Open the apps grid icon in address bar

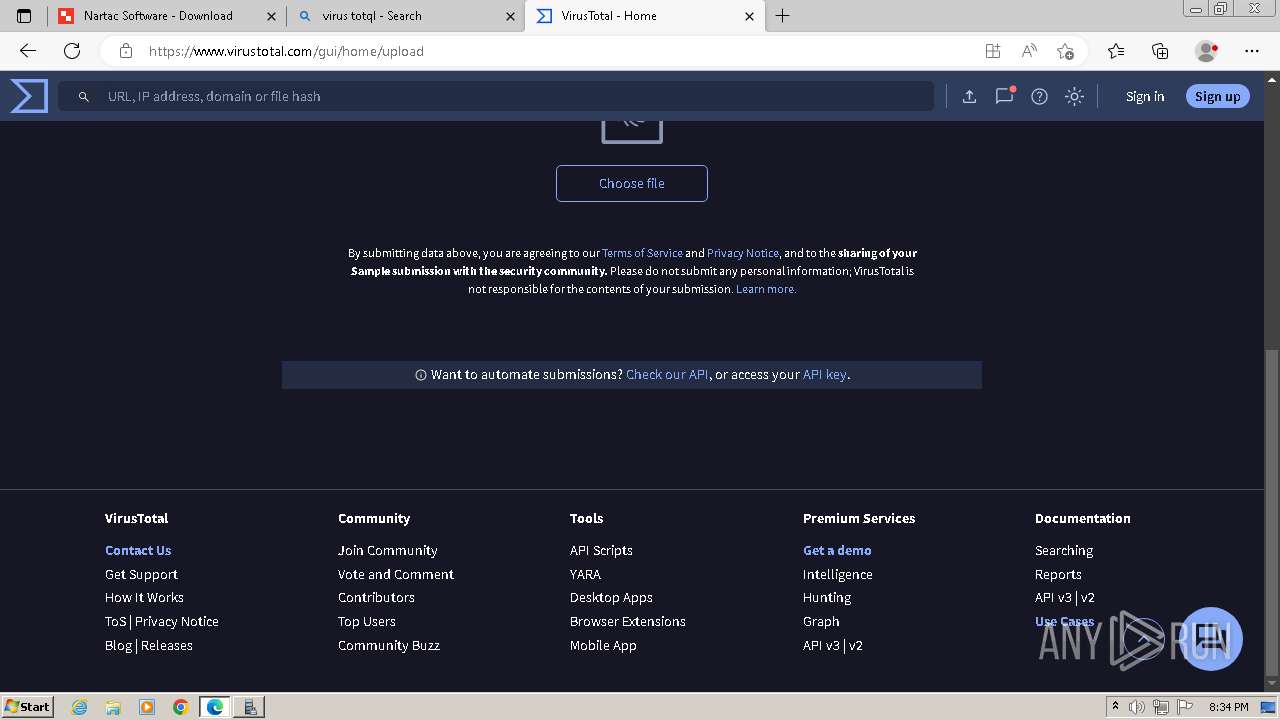(x=992, y=51)
